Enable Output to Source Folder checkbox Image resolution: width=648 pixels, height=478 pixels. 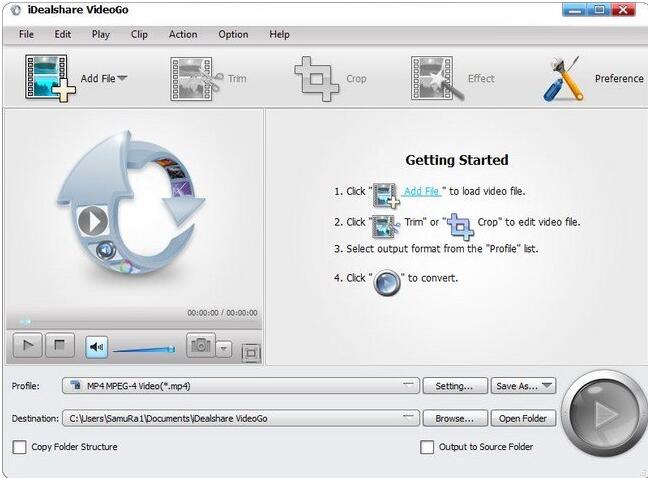tap(427, 447)
